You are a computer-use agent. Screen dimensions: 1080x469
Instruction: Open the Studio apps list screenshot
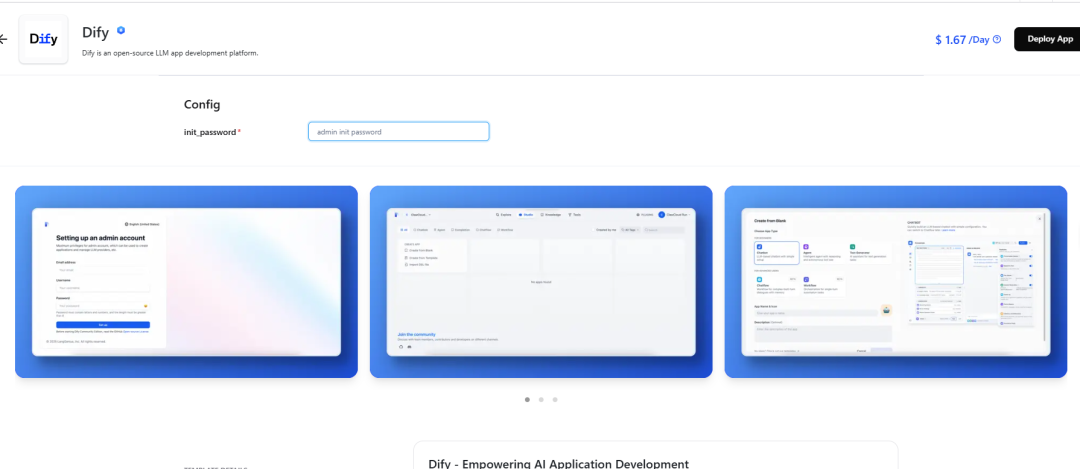tap(541, 281)
